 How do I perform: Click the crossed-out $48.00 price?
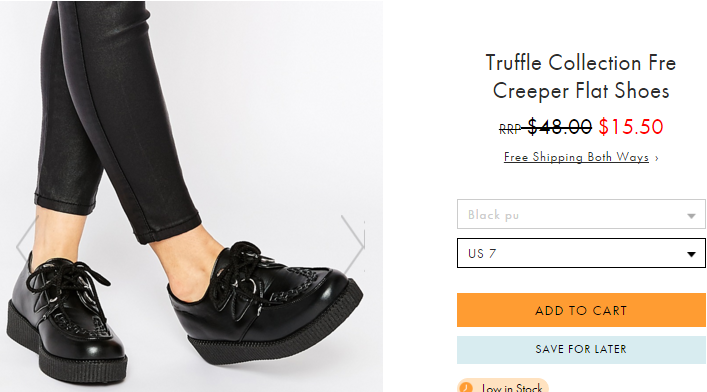point(559,127)
